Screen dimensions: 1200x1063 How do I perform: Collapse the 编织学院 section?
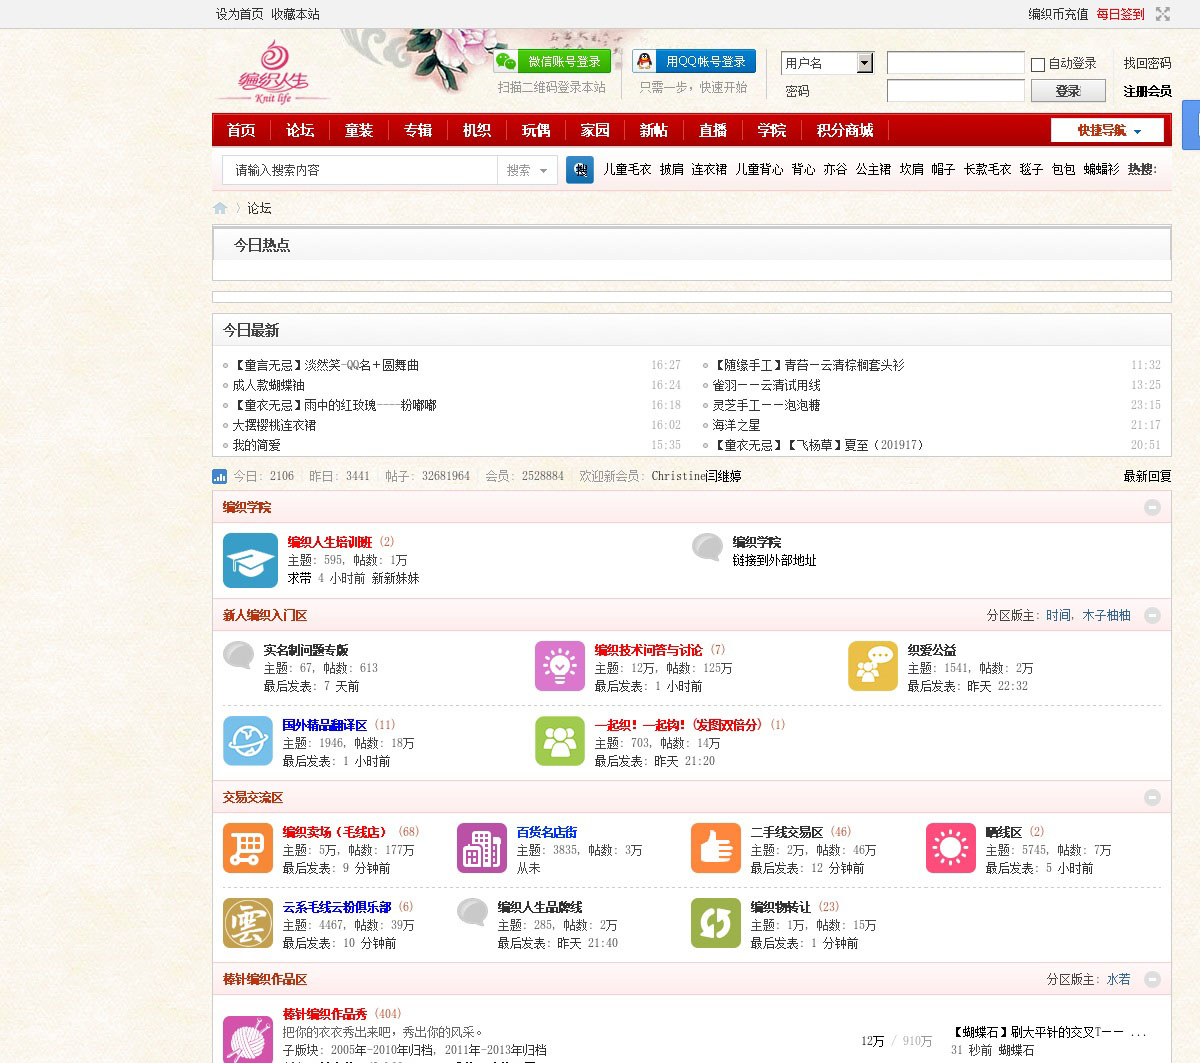point(1152,507)
